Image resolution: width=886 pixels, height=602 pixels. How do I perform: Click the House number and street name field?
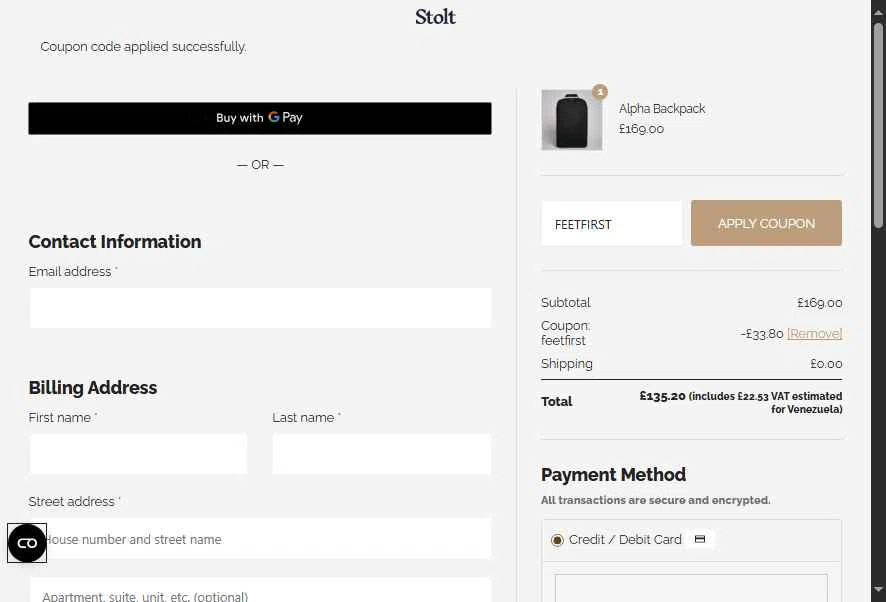pos(260,539)
